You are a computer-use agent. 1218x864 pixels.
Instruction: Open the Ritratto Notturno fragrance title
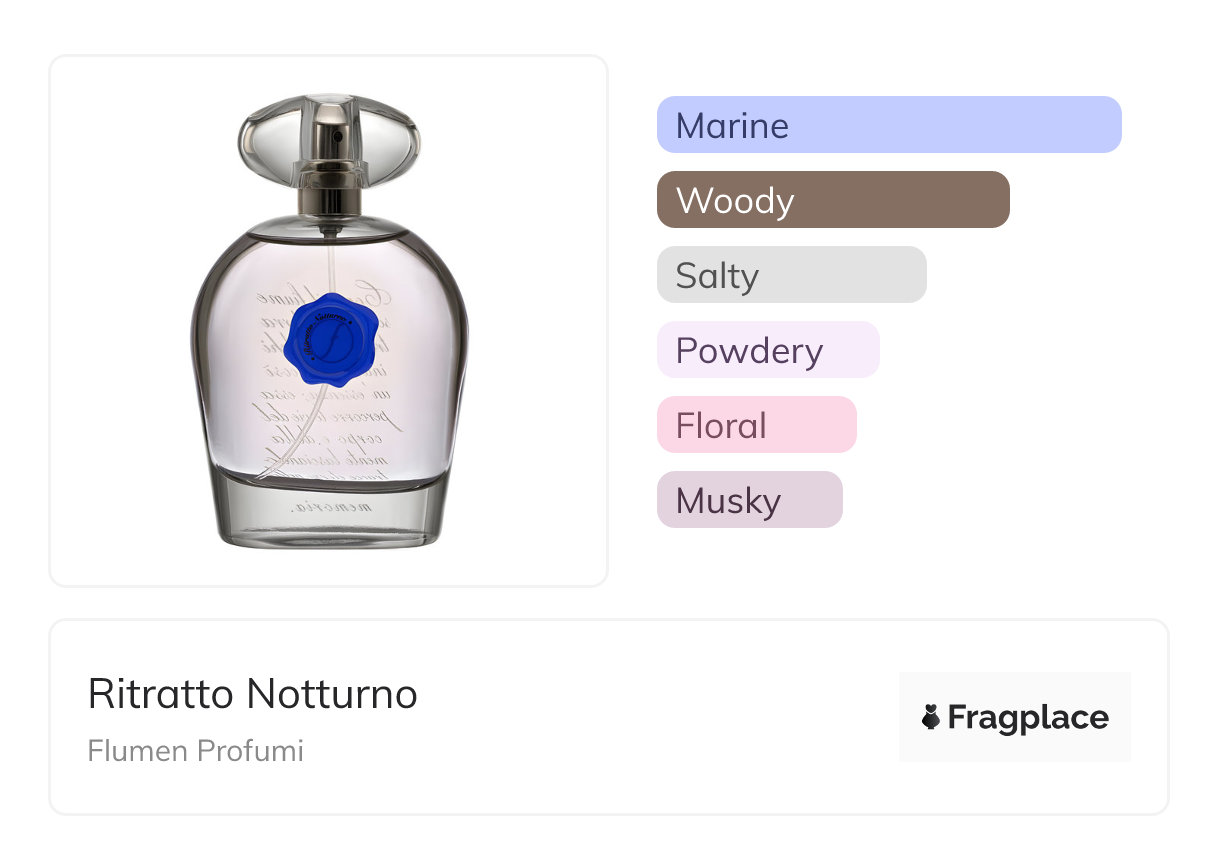point(252,694)
